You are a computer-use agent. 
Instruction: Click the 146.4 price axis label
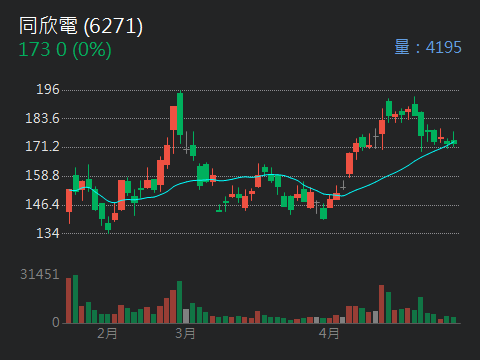click(42, 204)
